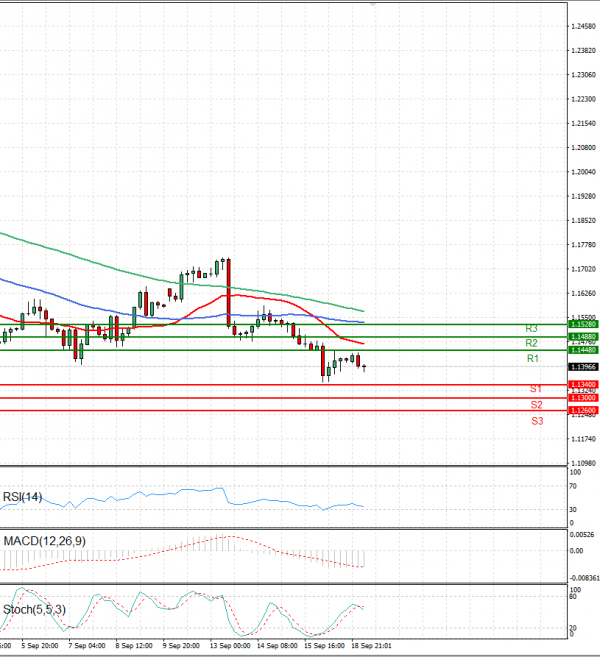Click the 1.18520 price axis value

[584, 220]
